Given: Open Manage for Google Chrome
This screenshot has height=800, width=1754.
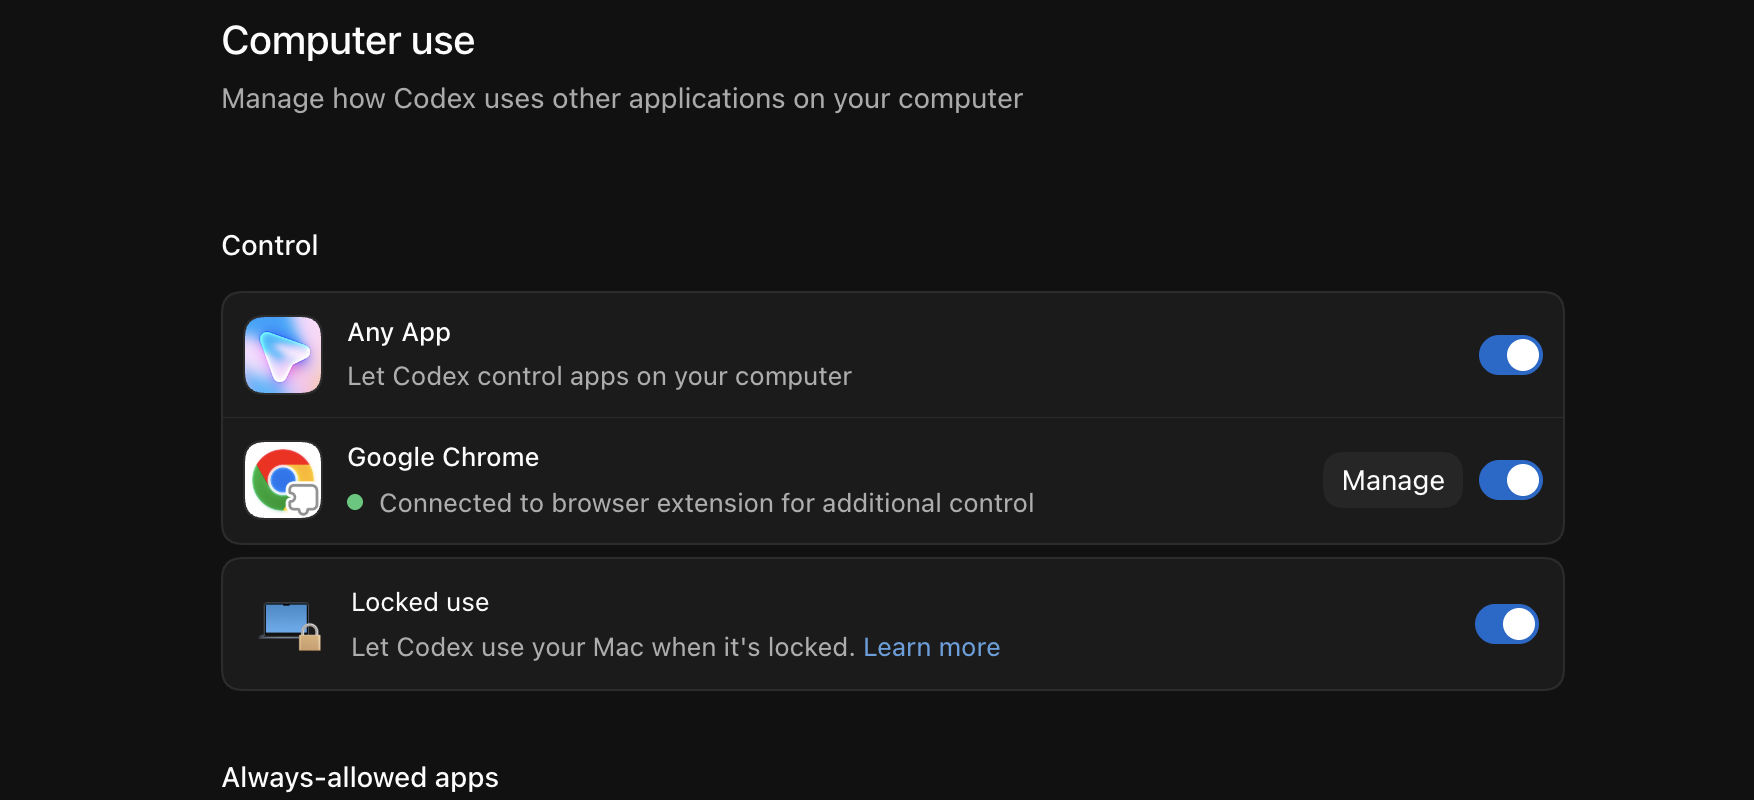Looking at the screenshot, I should pos(1393,480).
